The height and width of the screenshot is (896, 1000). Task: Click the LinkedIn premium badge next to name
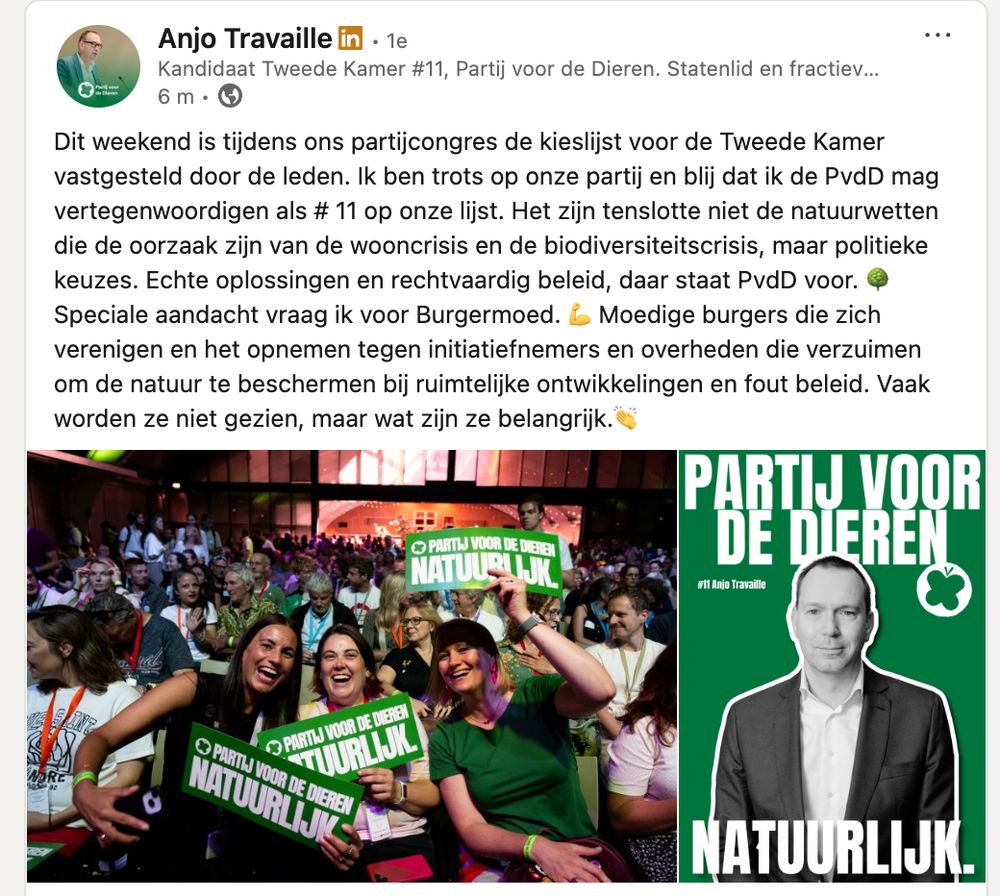(x=350, y=38)
